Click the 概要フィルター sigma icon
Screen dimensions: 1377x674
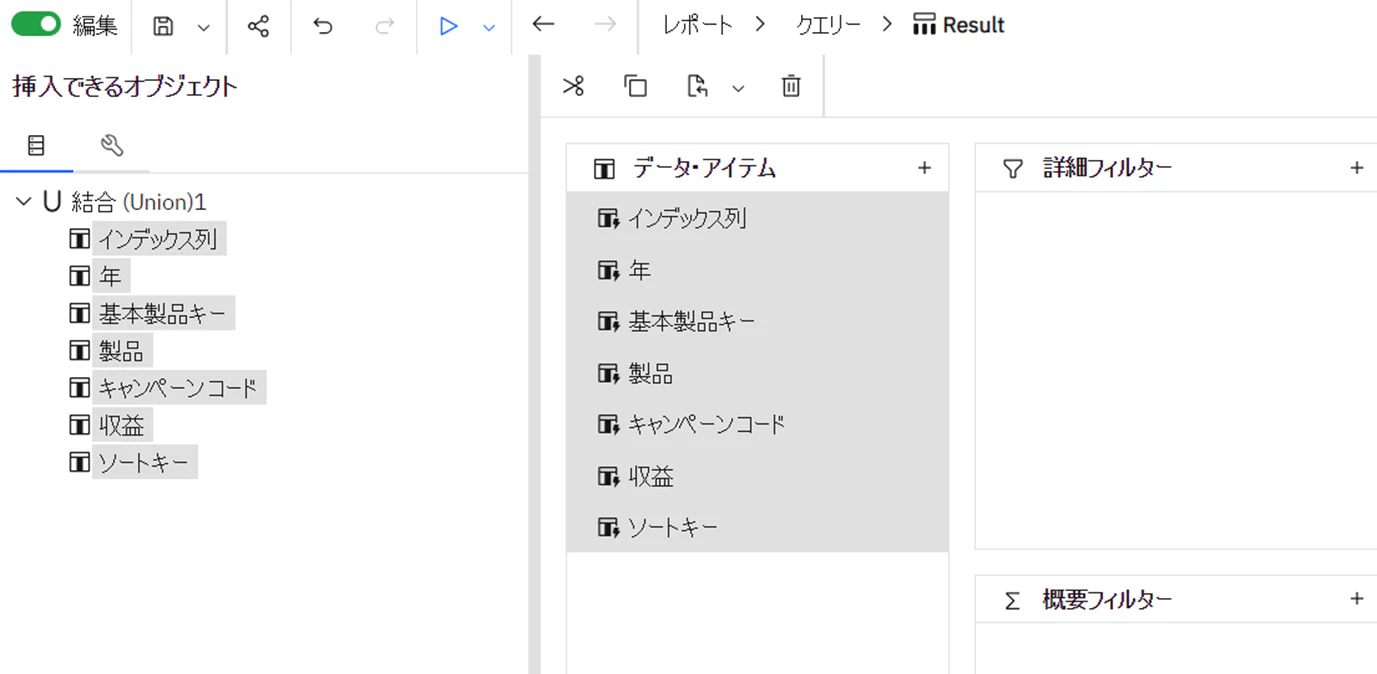(1012, 601)
